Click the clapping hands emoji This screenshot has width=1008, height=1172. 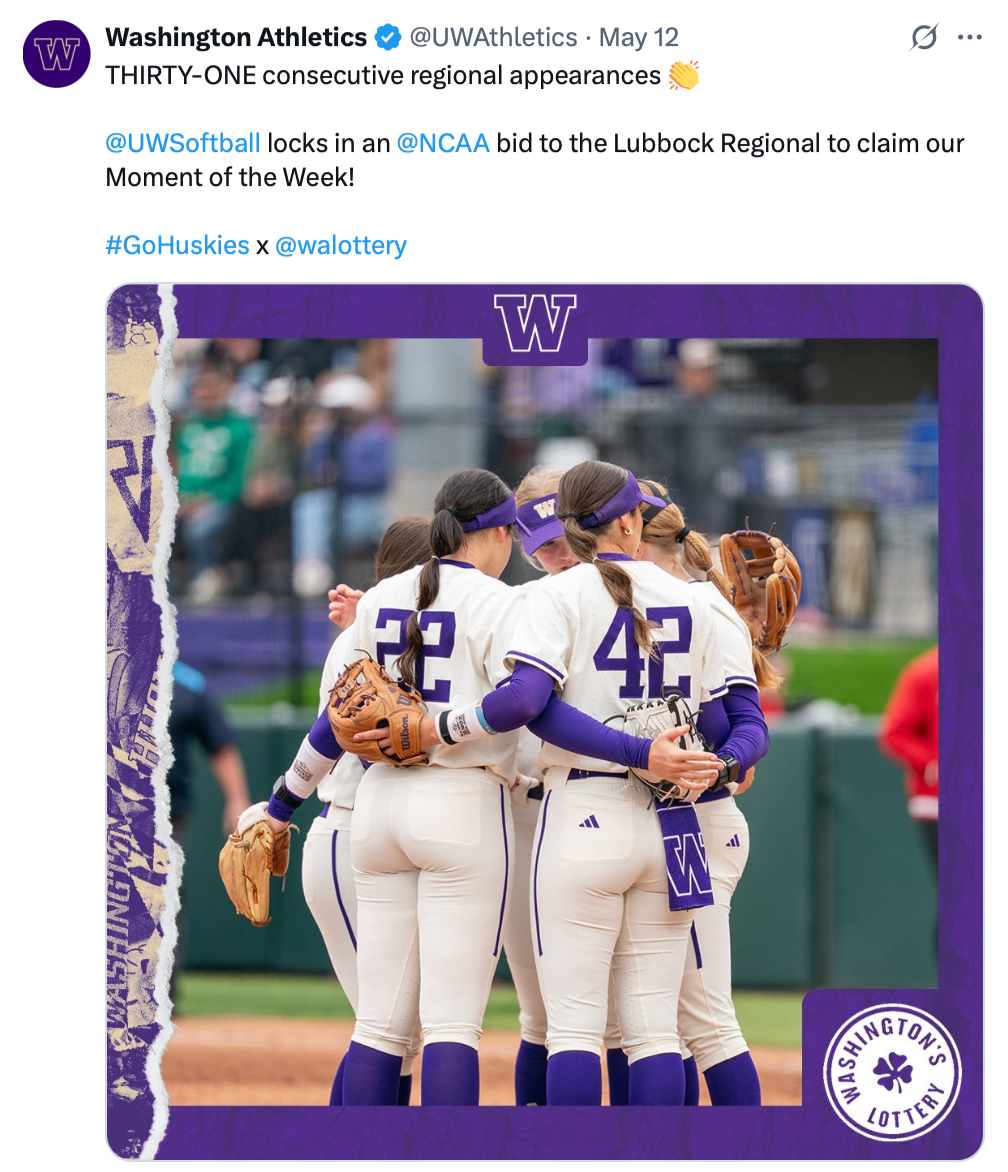point(684,75)
